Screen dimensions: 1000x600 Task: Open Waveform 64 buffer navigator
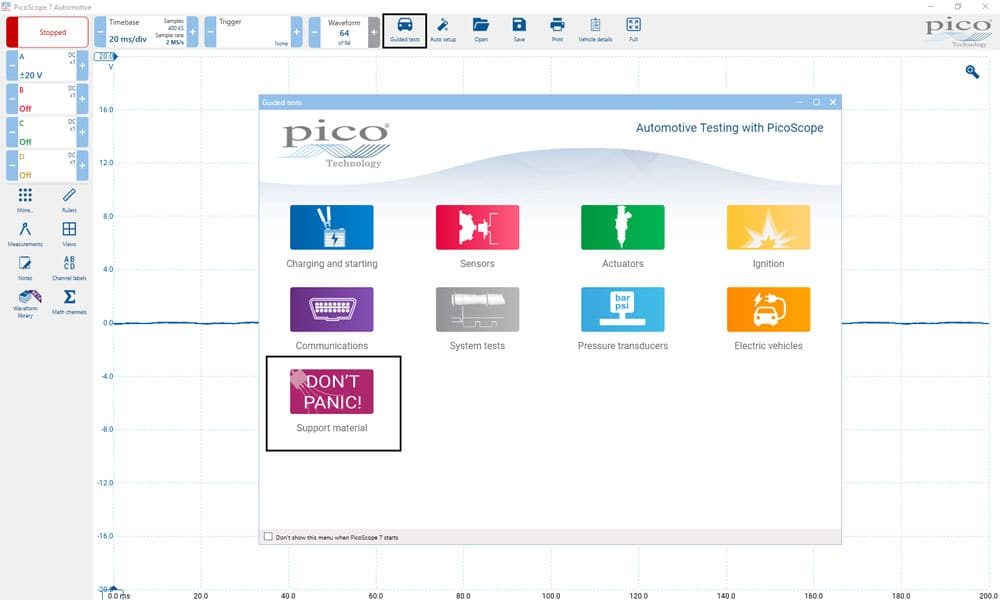click(344, 32)
